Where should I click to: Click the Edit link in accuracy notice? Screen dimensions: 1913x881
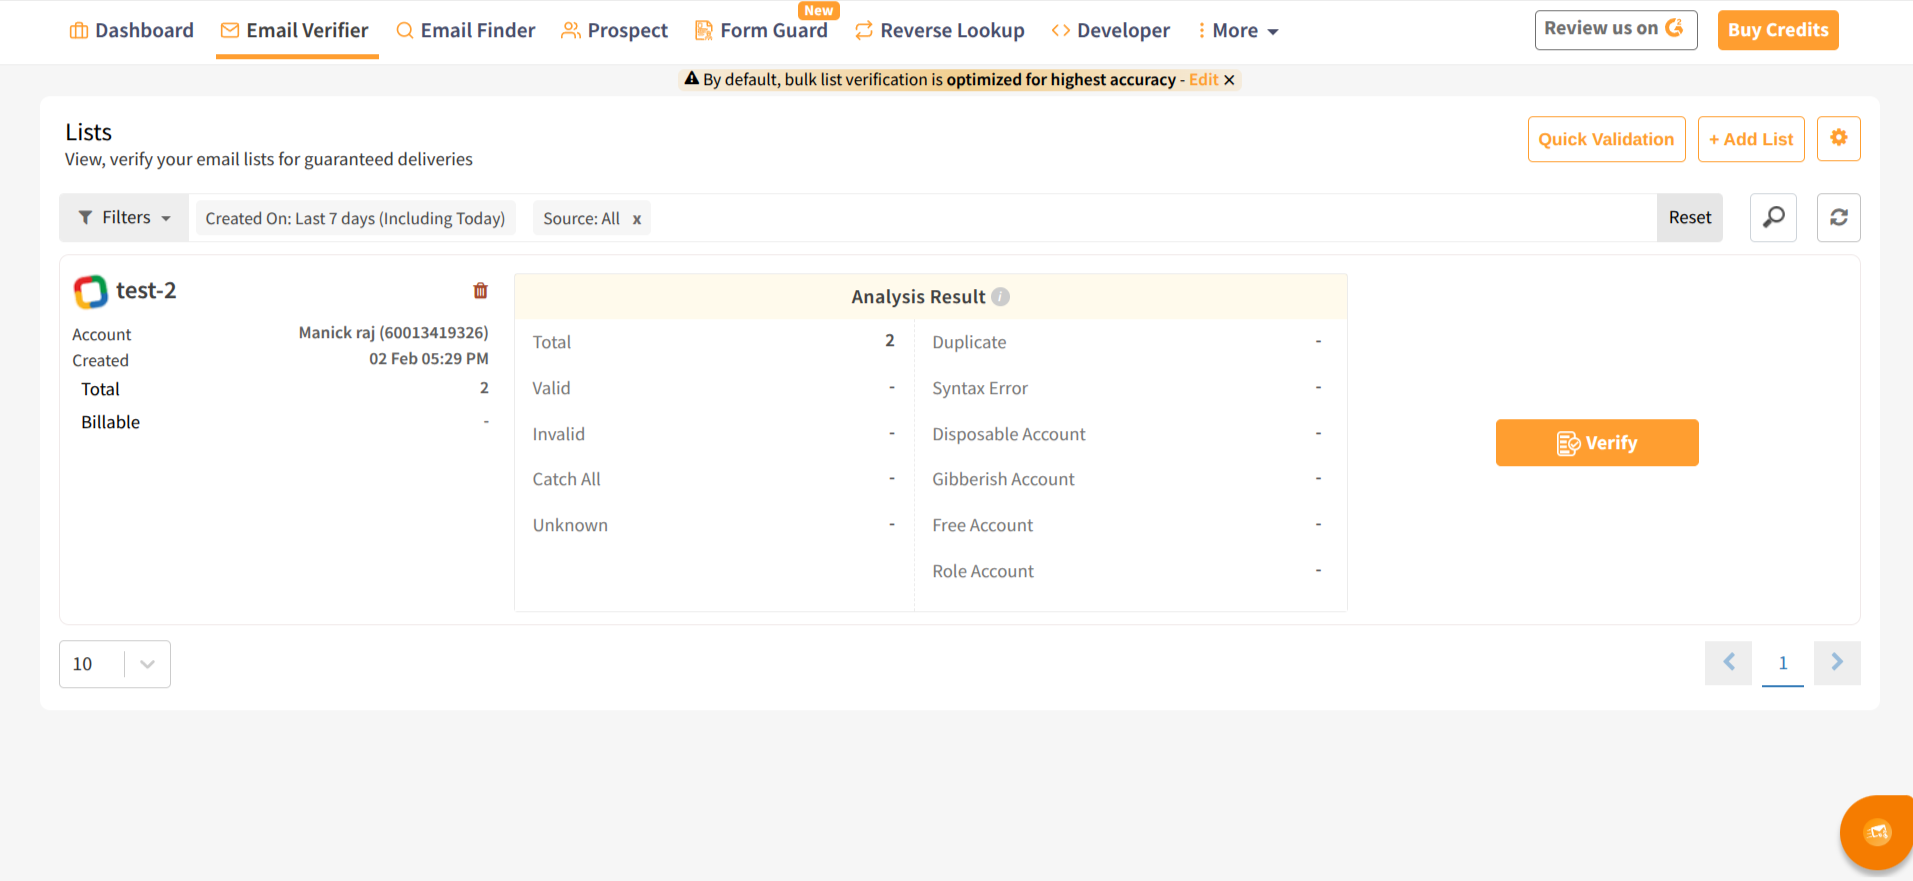[x=1203, y=80]
